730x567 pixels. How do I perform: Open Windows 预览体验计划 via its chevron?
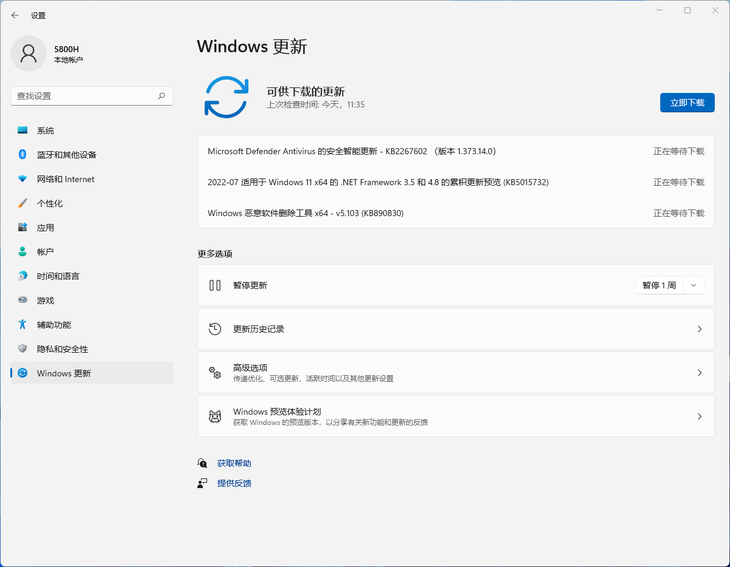click(699, 416)
